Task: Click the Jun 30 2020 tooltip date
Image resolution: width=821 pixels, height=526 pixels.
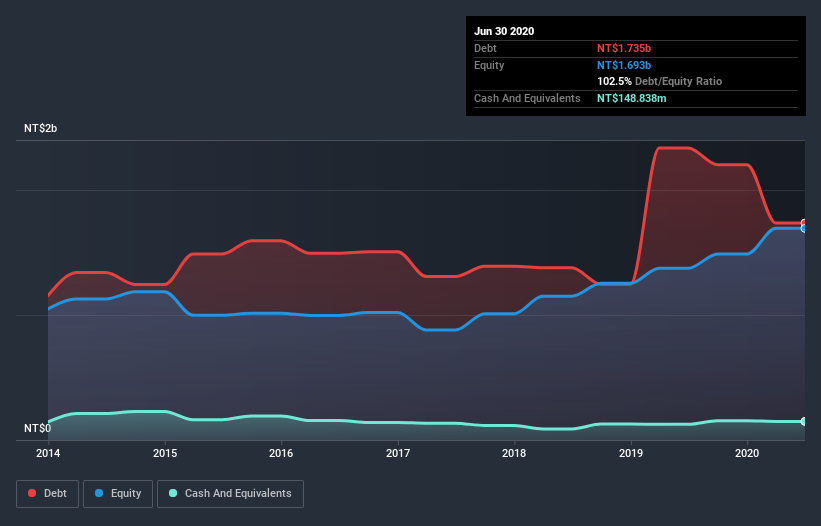Action: [504, 31]
